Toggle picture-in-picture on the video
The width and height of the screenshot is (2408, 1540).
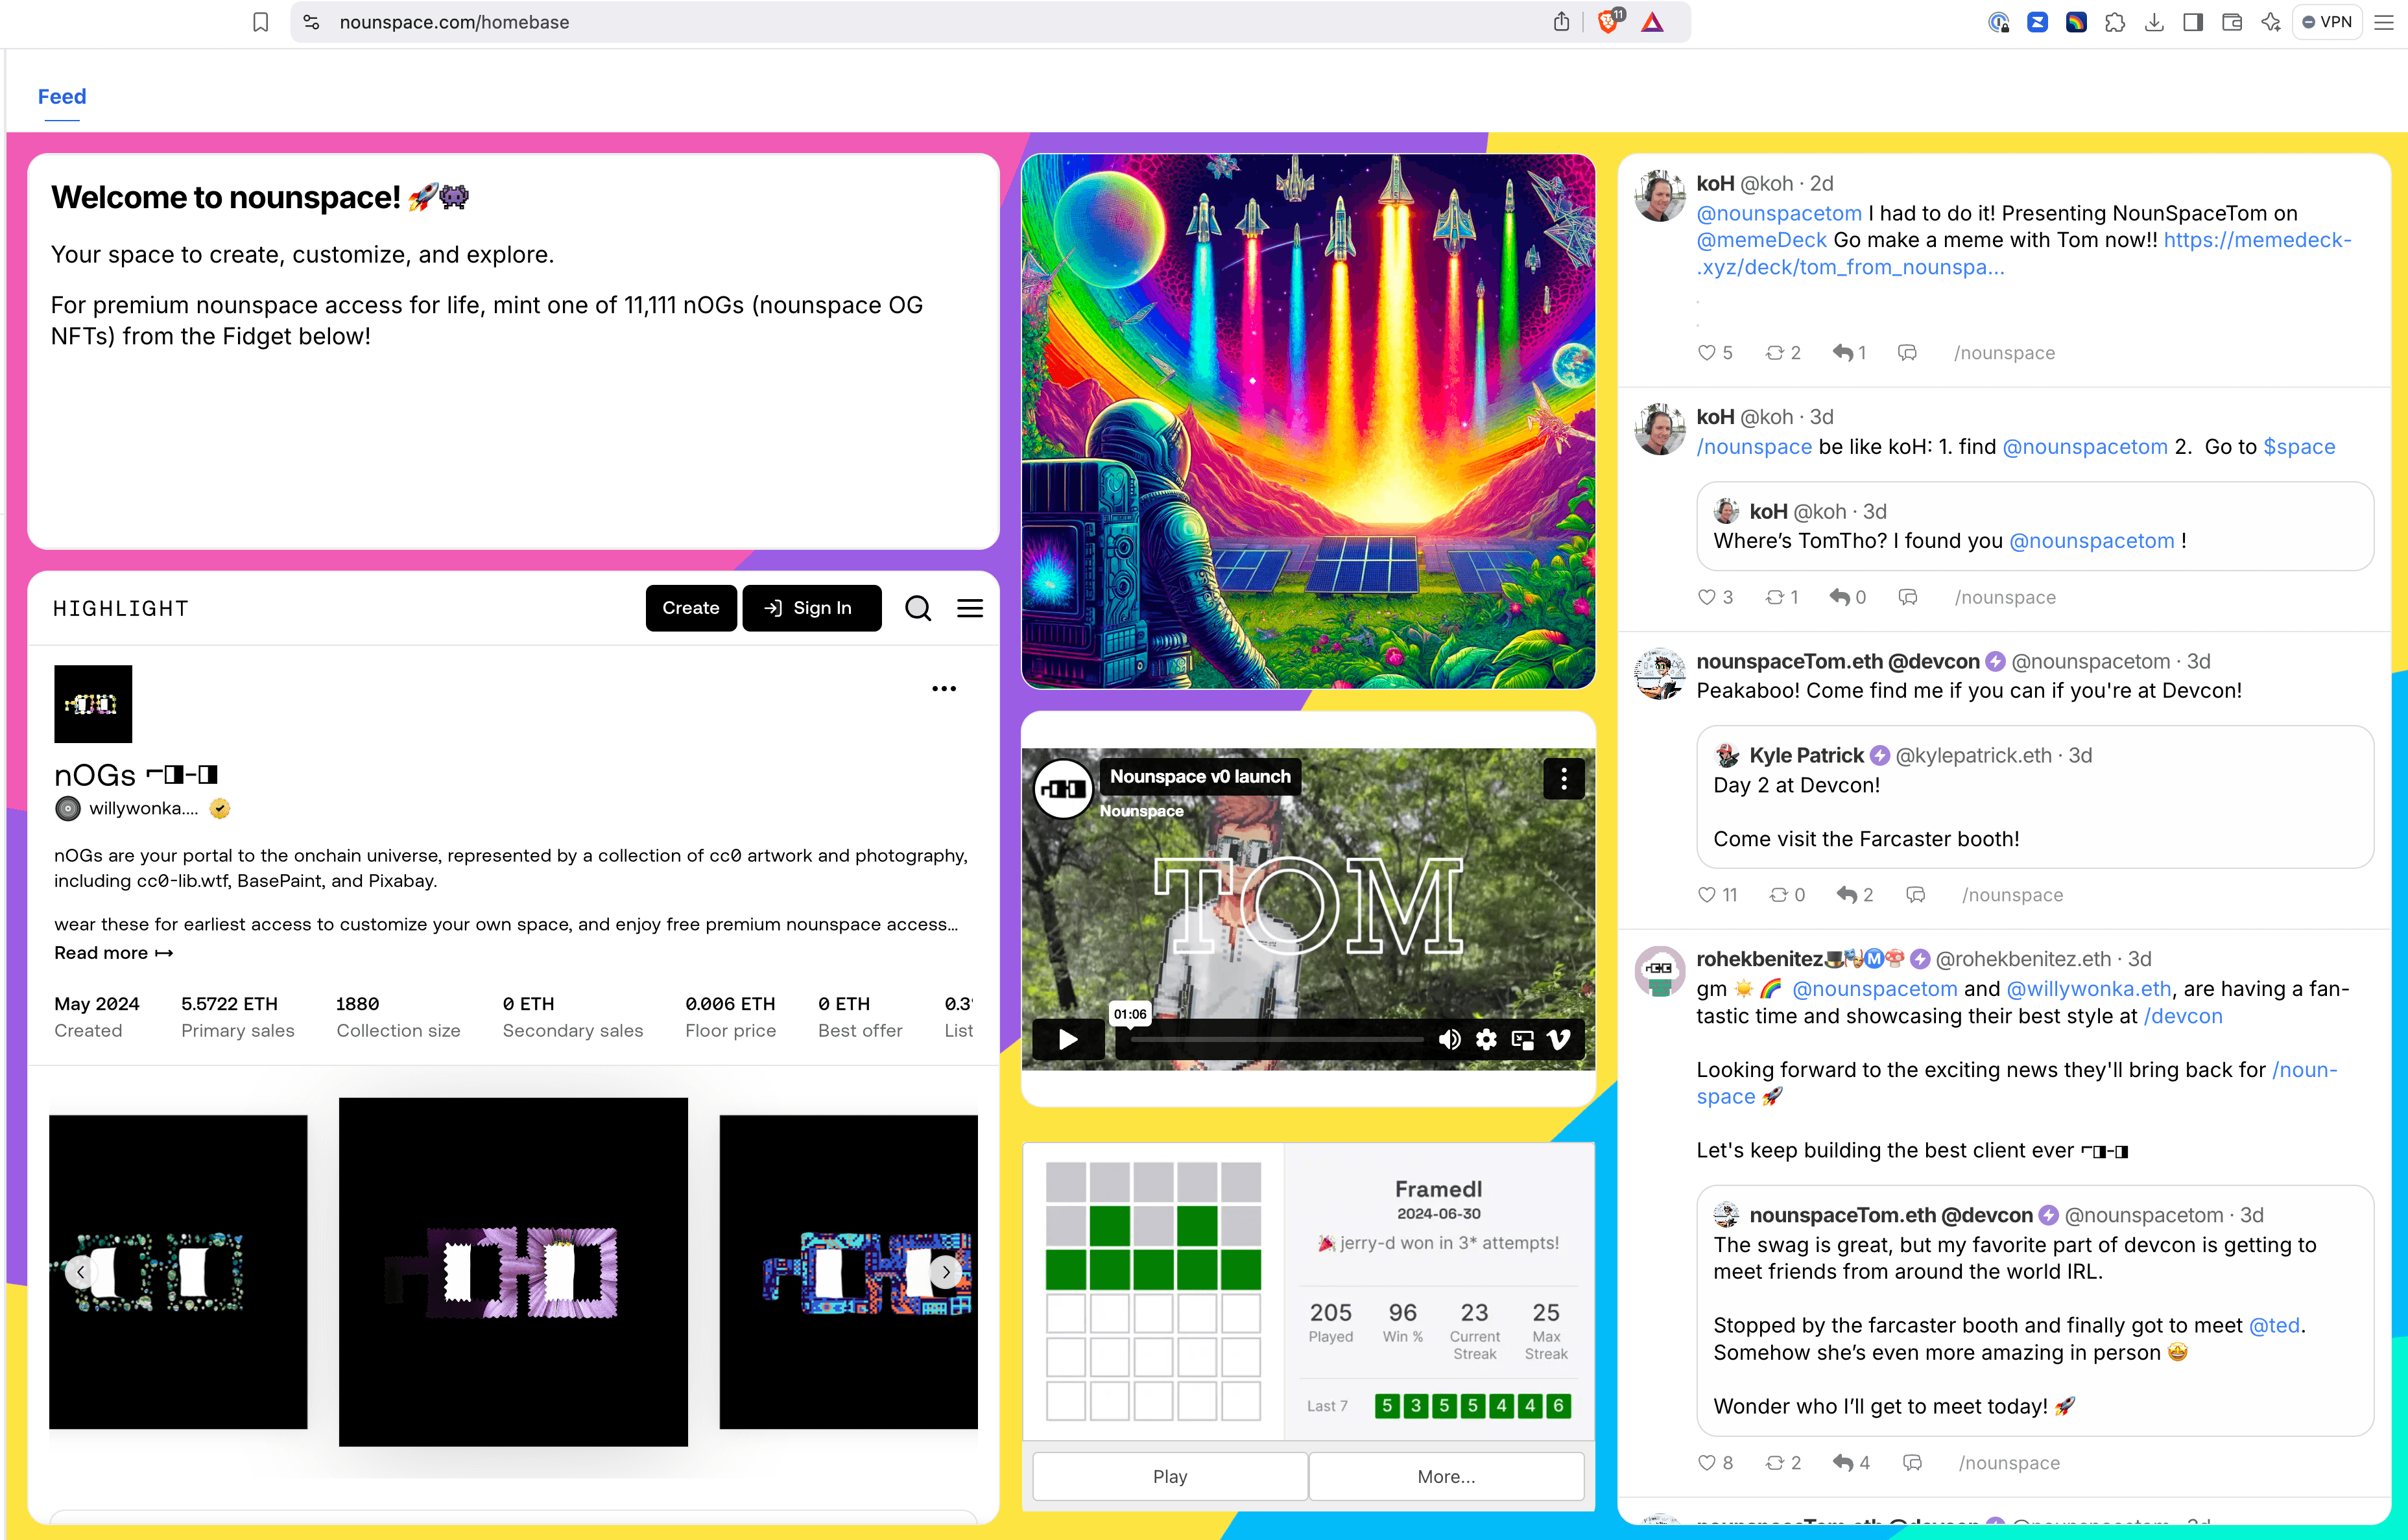click(1522, 1040)
